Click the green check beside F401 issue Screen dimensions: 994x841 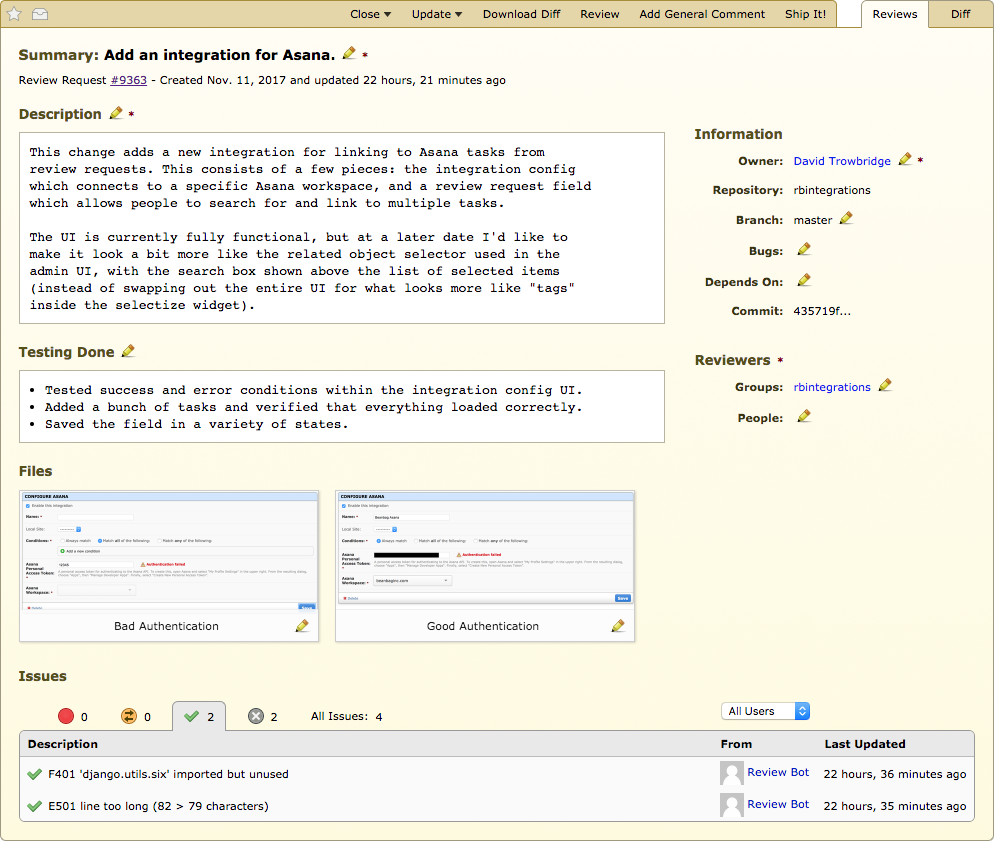coord(34,774)
